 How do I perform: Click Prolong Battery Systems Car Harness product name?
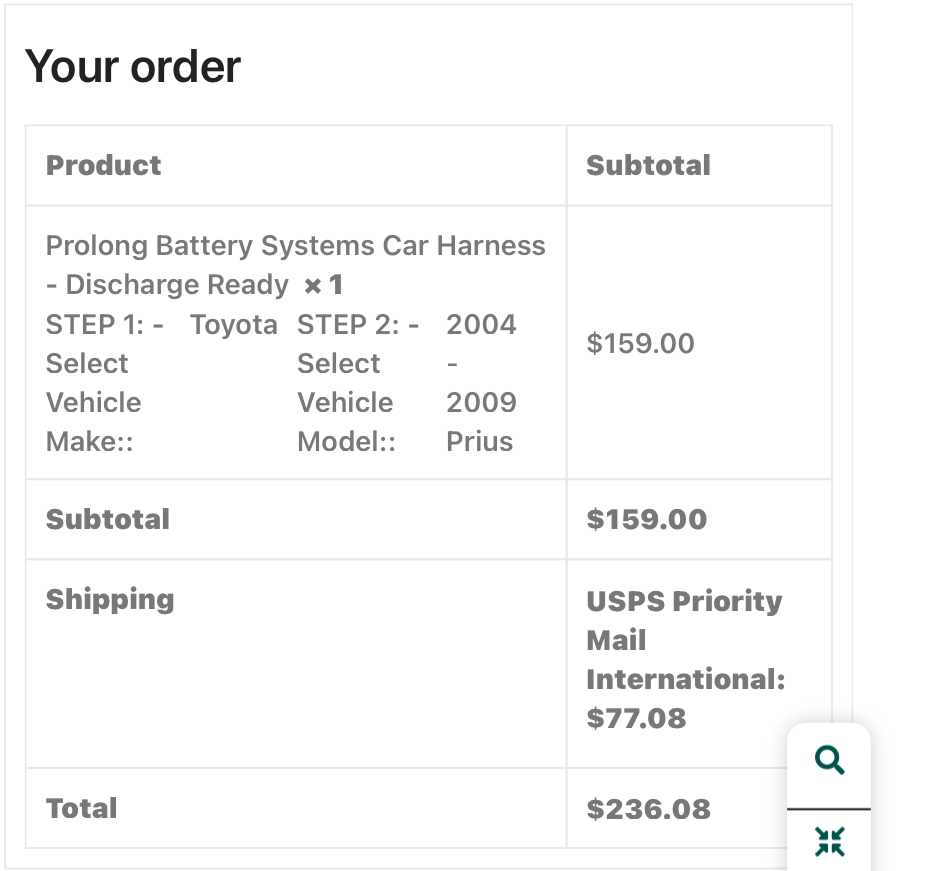pos(296,245)
